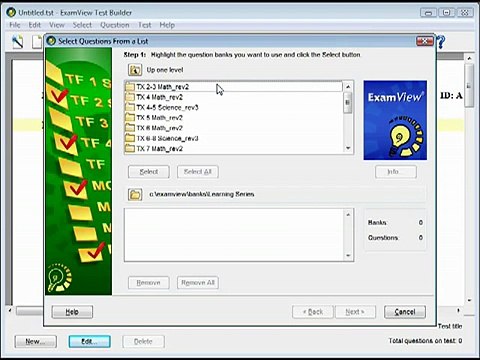Image resolution: width=480 pixels, height=360 pixels.
Task: Select the TX 2-3 Math_rev2 folder
Action: tap(234, 87)
